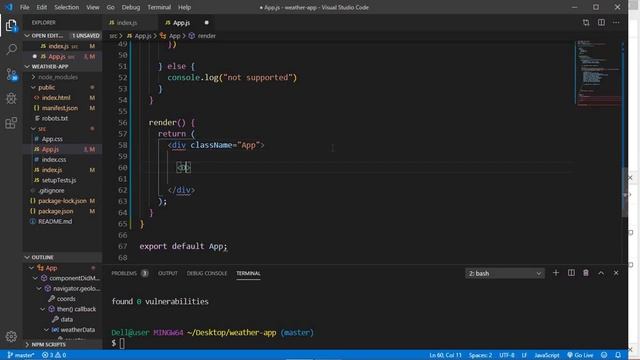Open the notifications bell in status bar
The width and height of the screenshot is (640, 360).
618,355
